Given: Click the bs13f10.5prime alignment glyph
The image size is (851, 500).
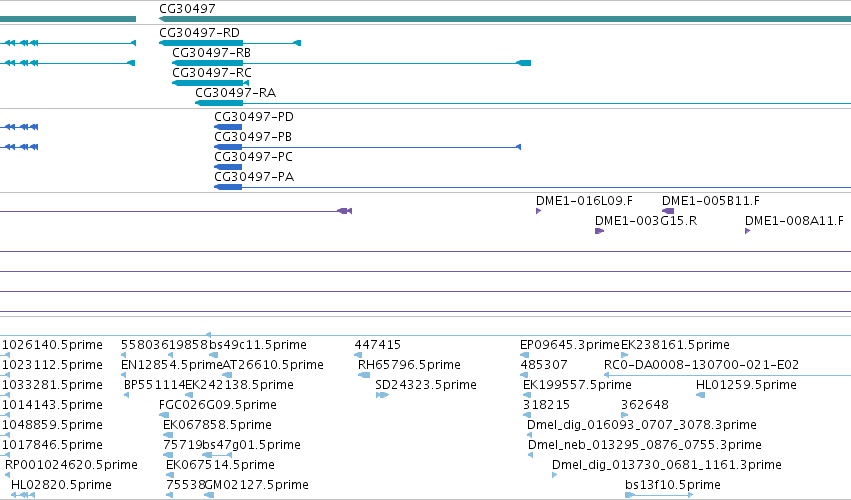Looking at the screenshot, I should tap(659, 495).
